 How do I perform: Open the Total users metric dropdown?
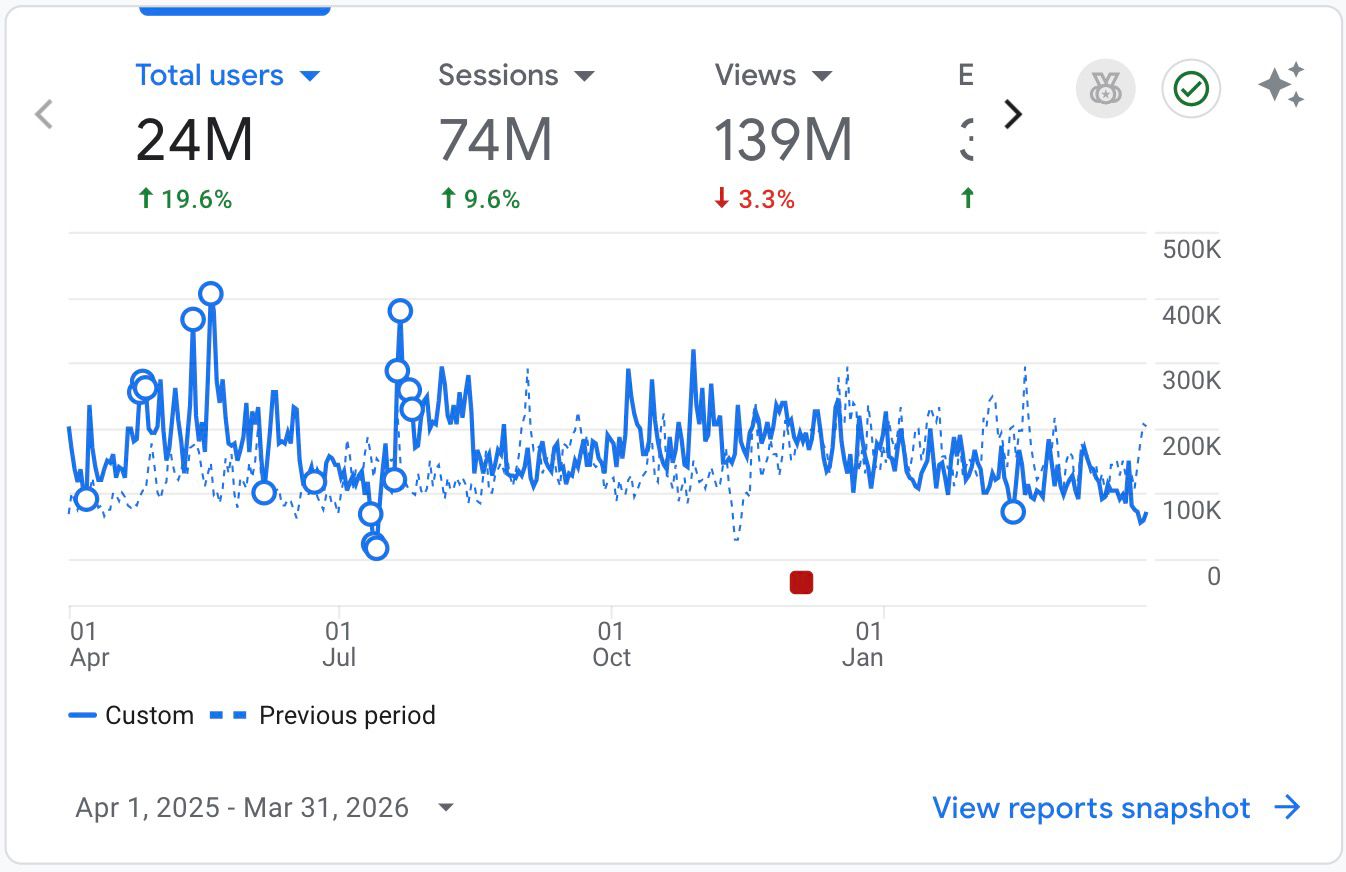pyautogui.click(x=310, y=76)
